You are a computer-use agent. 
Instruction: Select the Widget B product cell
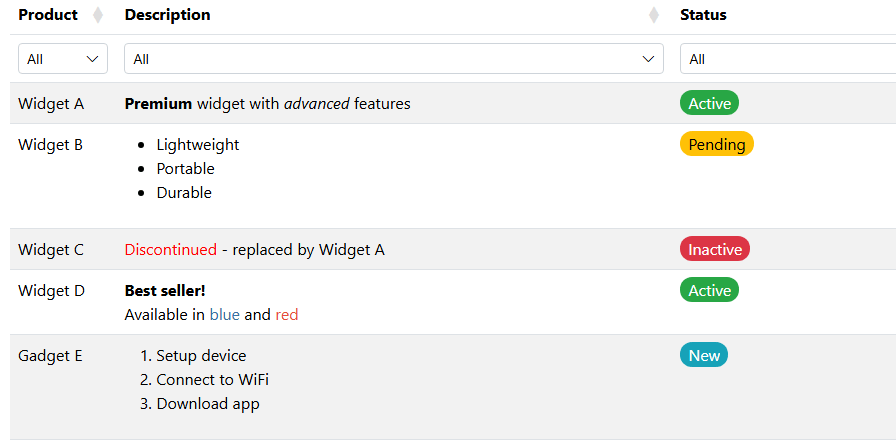tap(51, 144)
